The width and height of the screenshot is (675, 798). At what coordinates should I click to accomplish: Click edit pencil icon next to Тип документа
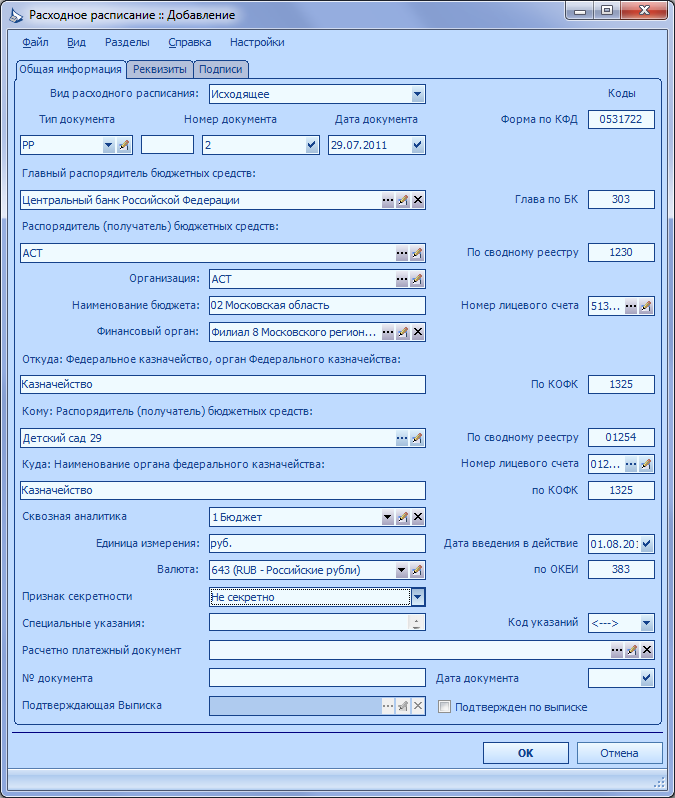point(124,145)
